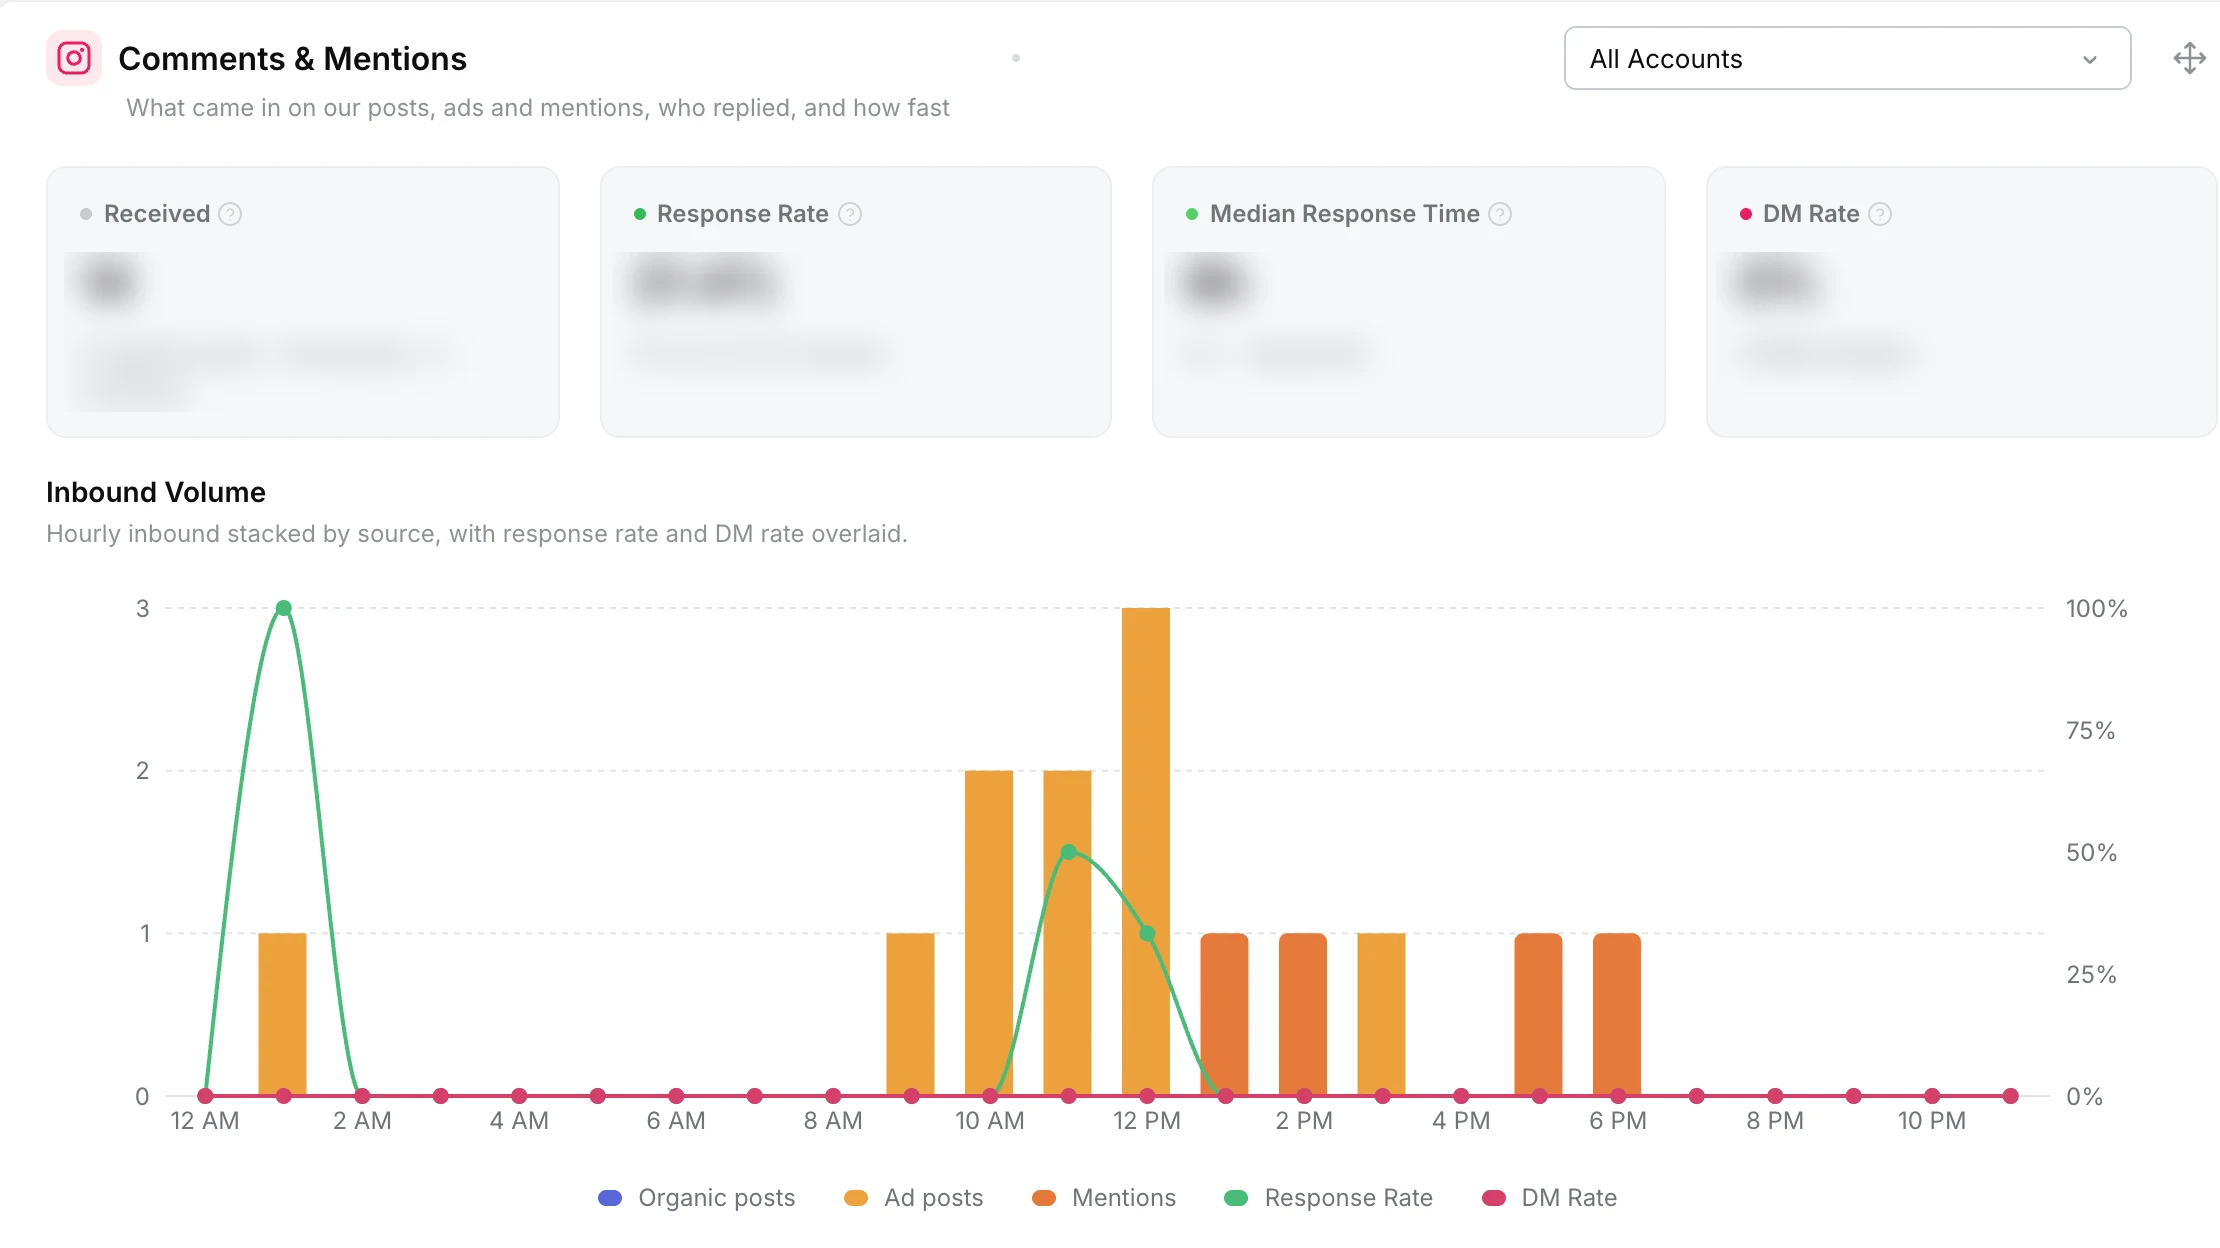Image resolution: width=2220 pixels, height=1248 pixels.
Task: Open the All Accounts dropdown
Action: click(1847, 58)
